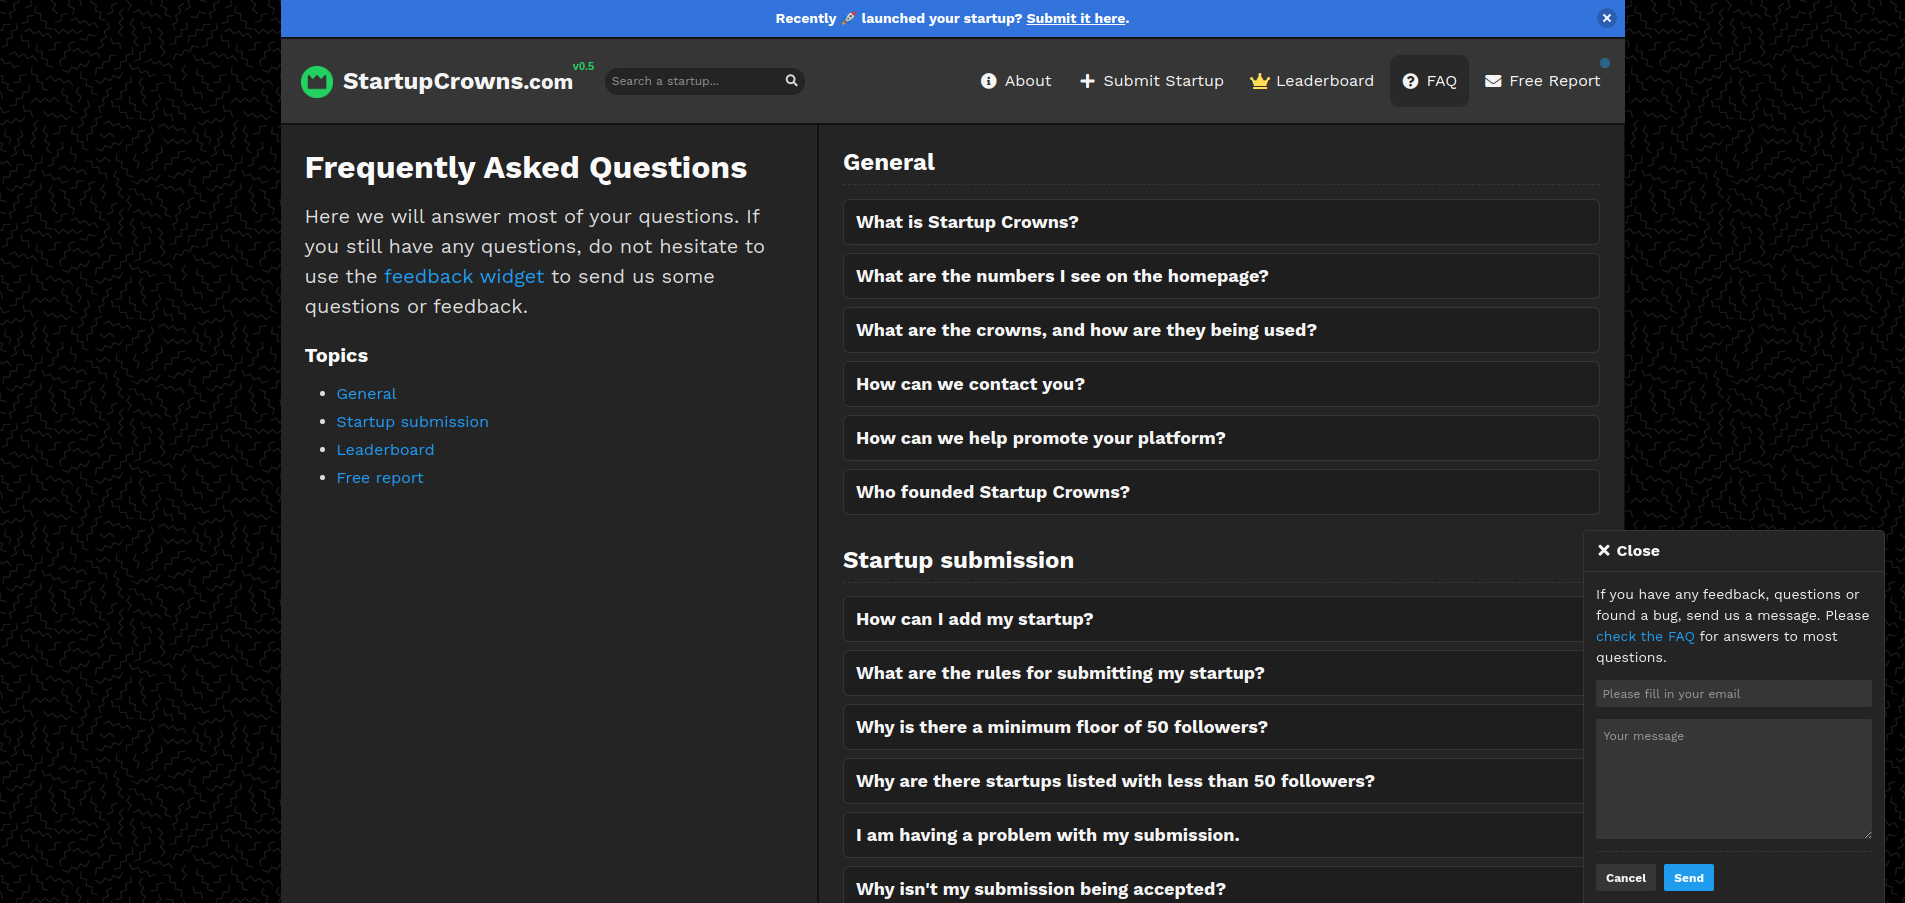Expand the submission rules question
This screenshot has width=1905, height=903.
(1213, 673)
